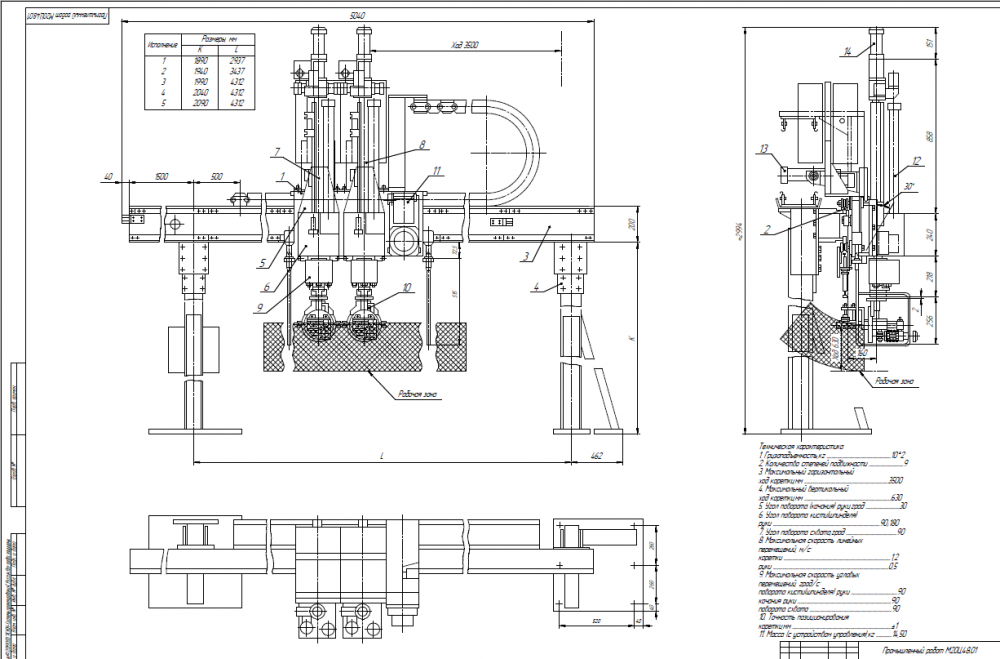Select the line '3 Максимальный горизонтальный'

(x=807, y=472)
